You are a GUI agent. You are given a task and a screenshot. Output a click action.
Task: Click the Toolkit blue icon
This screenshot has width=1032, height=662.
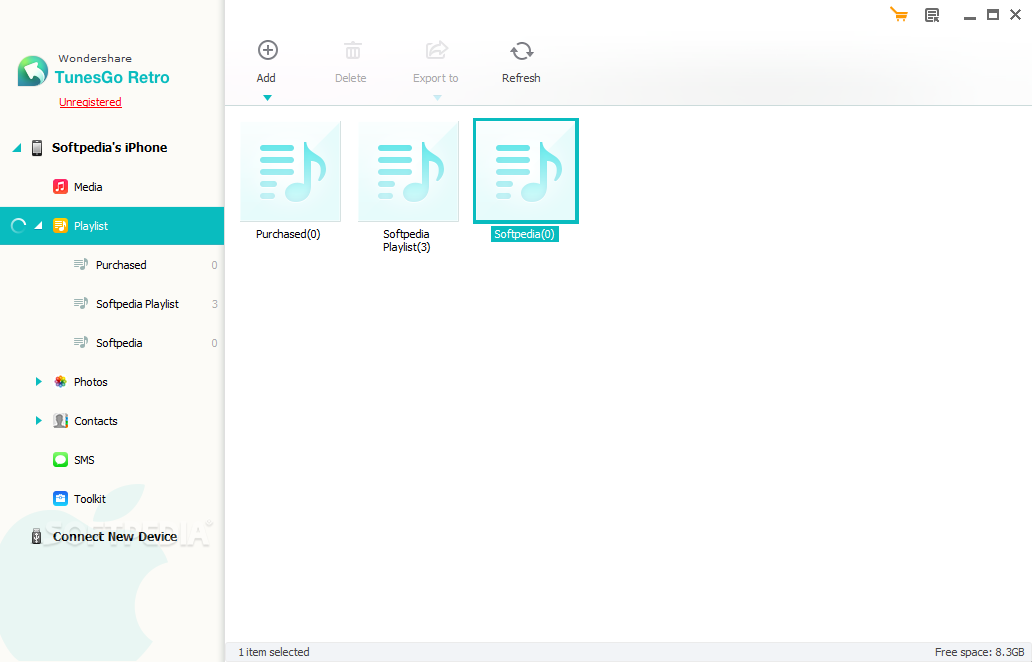61,498
